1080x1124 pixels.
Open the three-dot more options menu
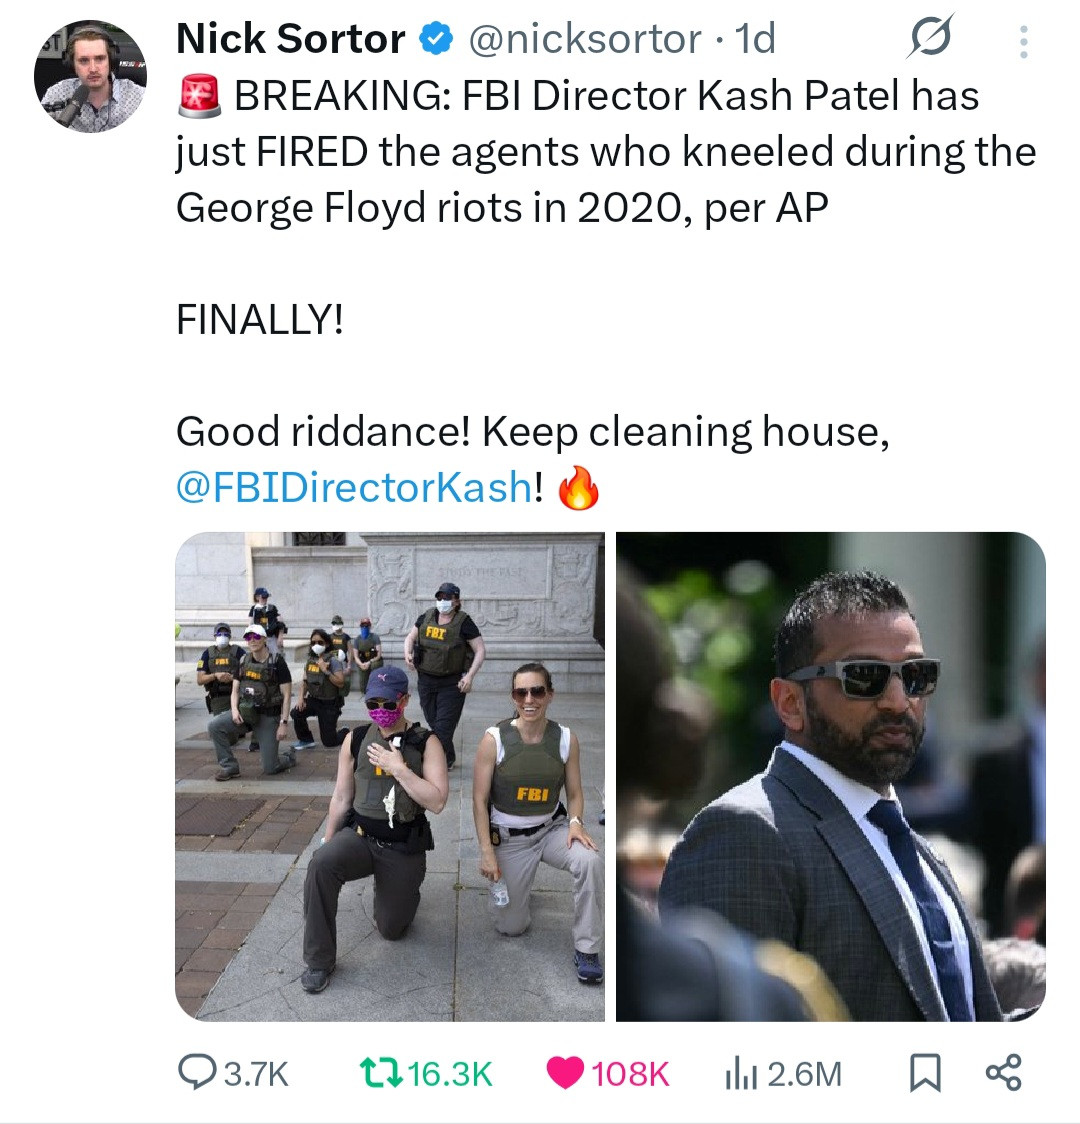(x=1023, y=41)
